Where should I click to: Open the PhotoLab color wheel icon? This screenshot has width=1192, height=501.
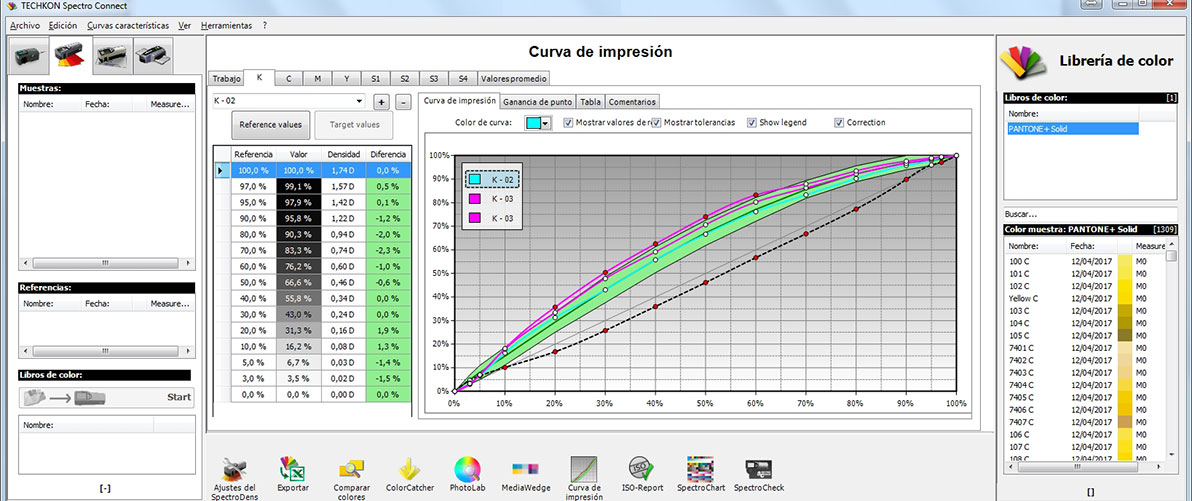pyautogui.click(x=467, y=468)
